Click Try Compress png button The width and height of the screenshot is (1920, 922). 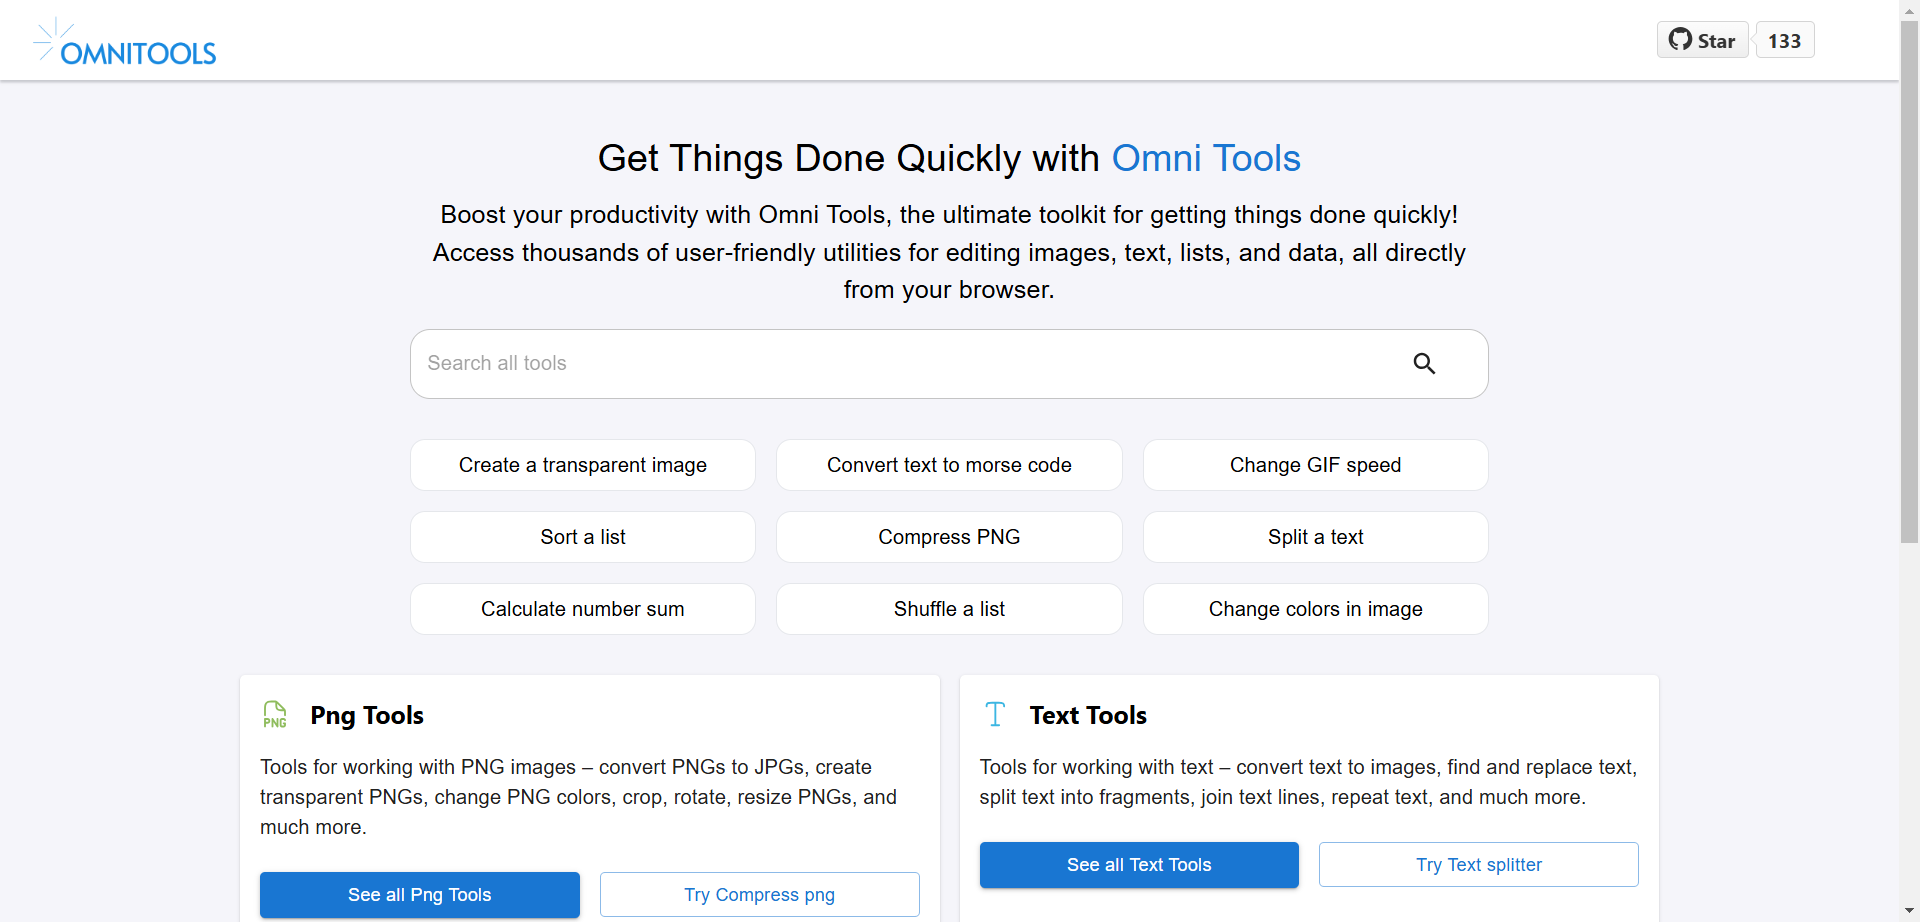[x=759, y=894]
